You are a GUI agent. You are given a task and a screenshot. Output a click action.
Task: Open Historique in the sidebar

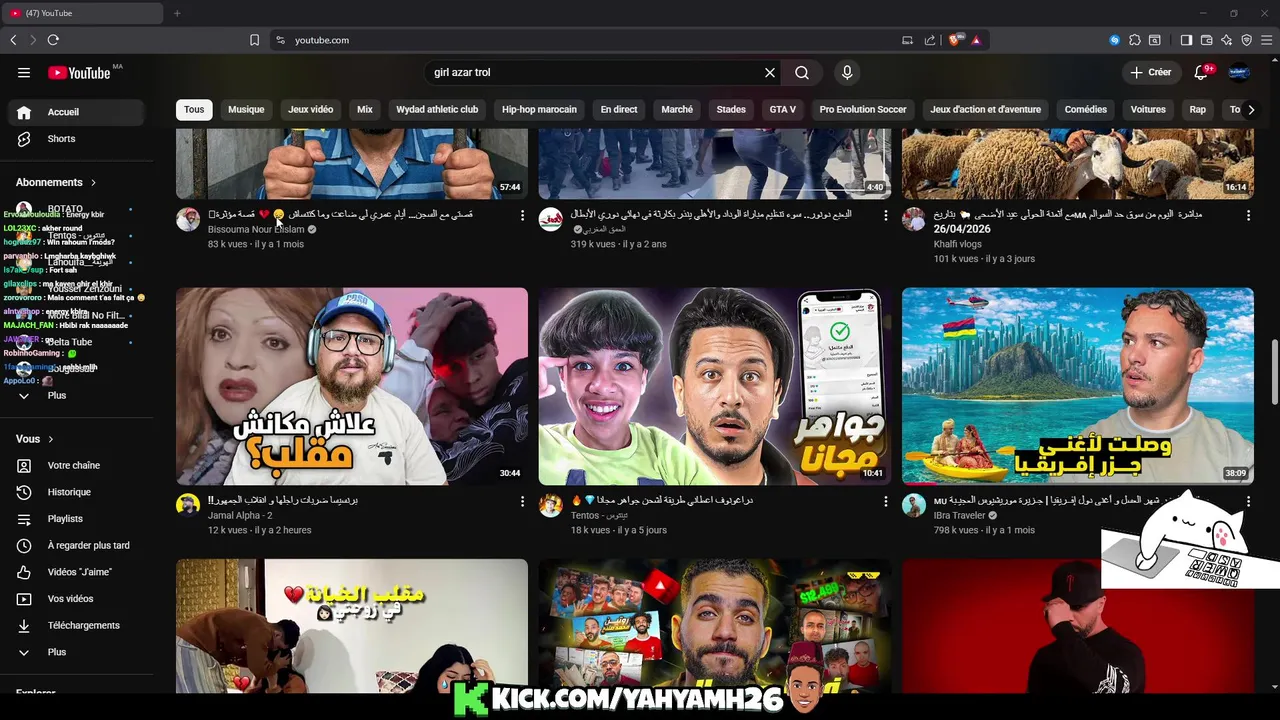pos(77,492)
